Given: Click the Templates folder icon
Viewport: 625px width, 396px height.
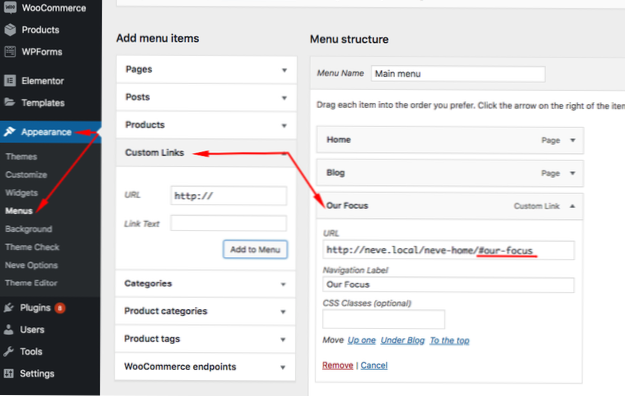Looking at the screenshot, I should point(10,102).
